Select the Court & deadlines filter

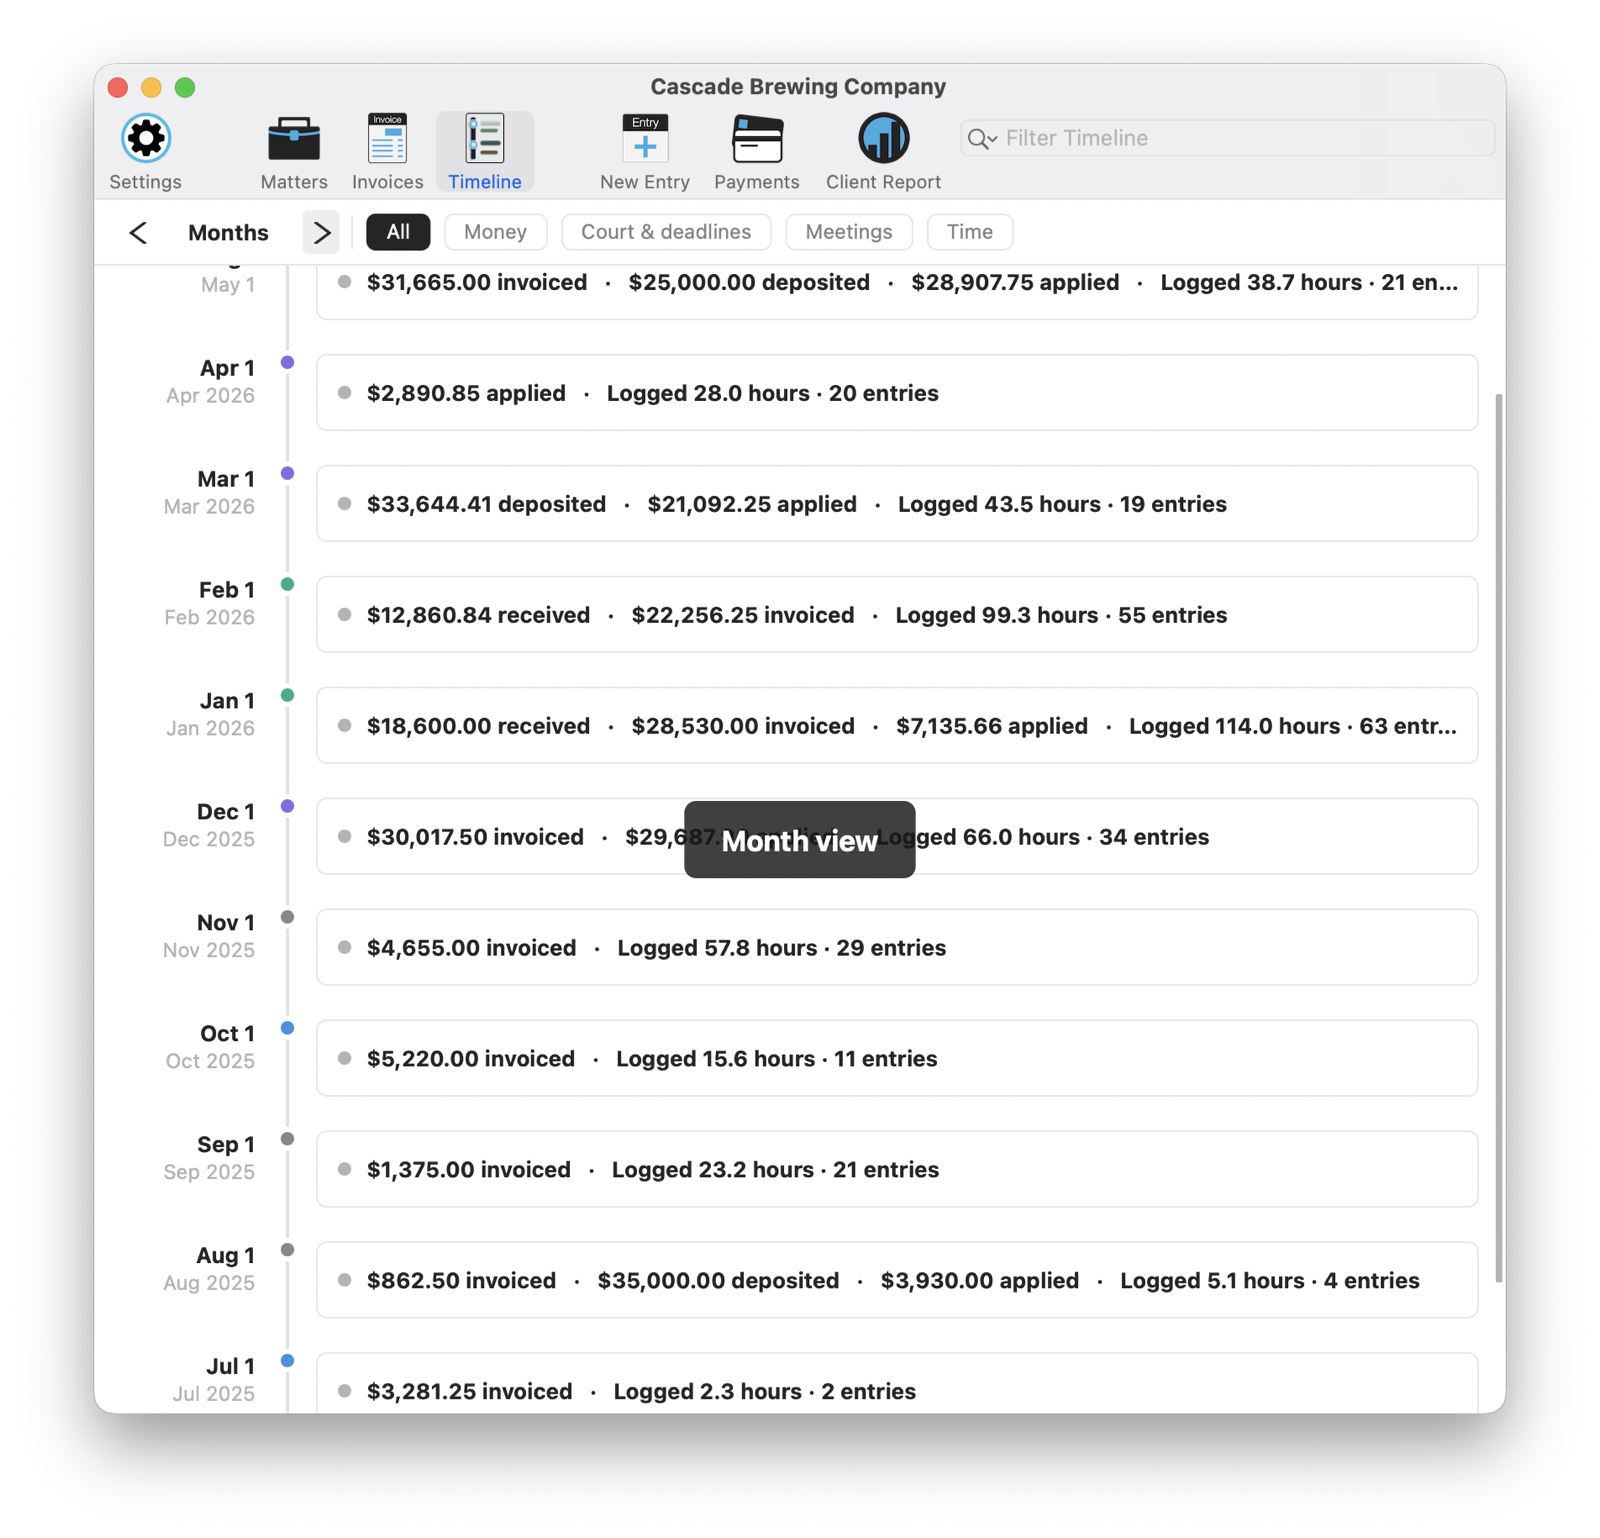coord(666,232)
